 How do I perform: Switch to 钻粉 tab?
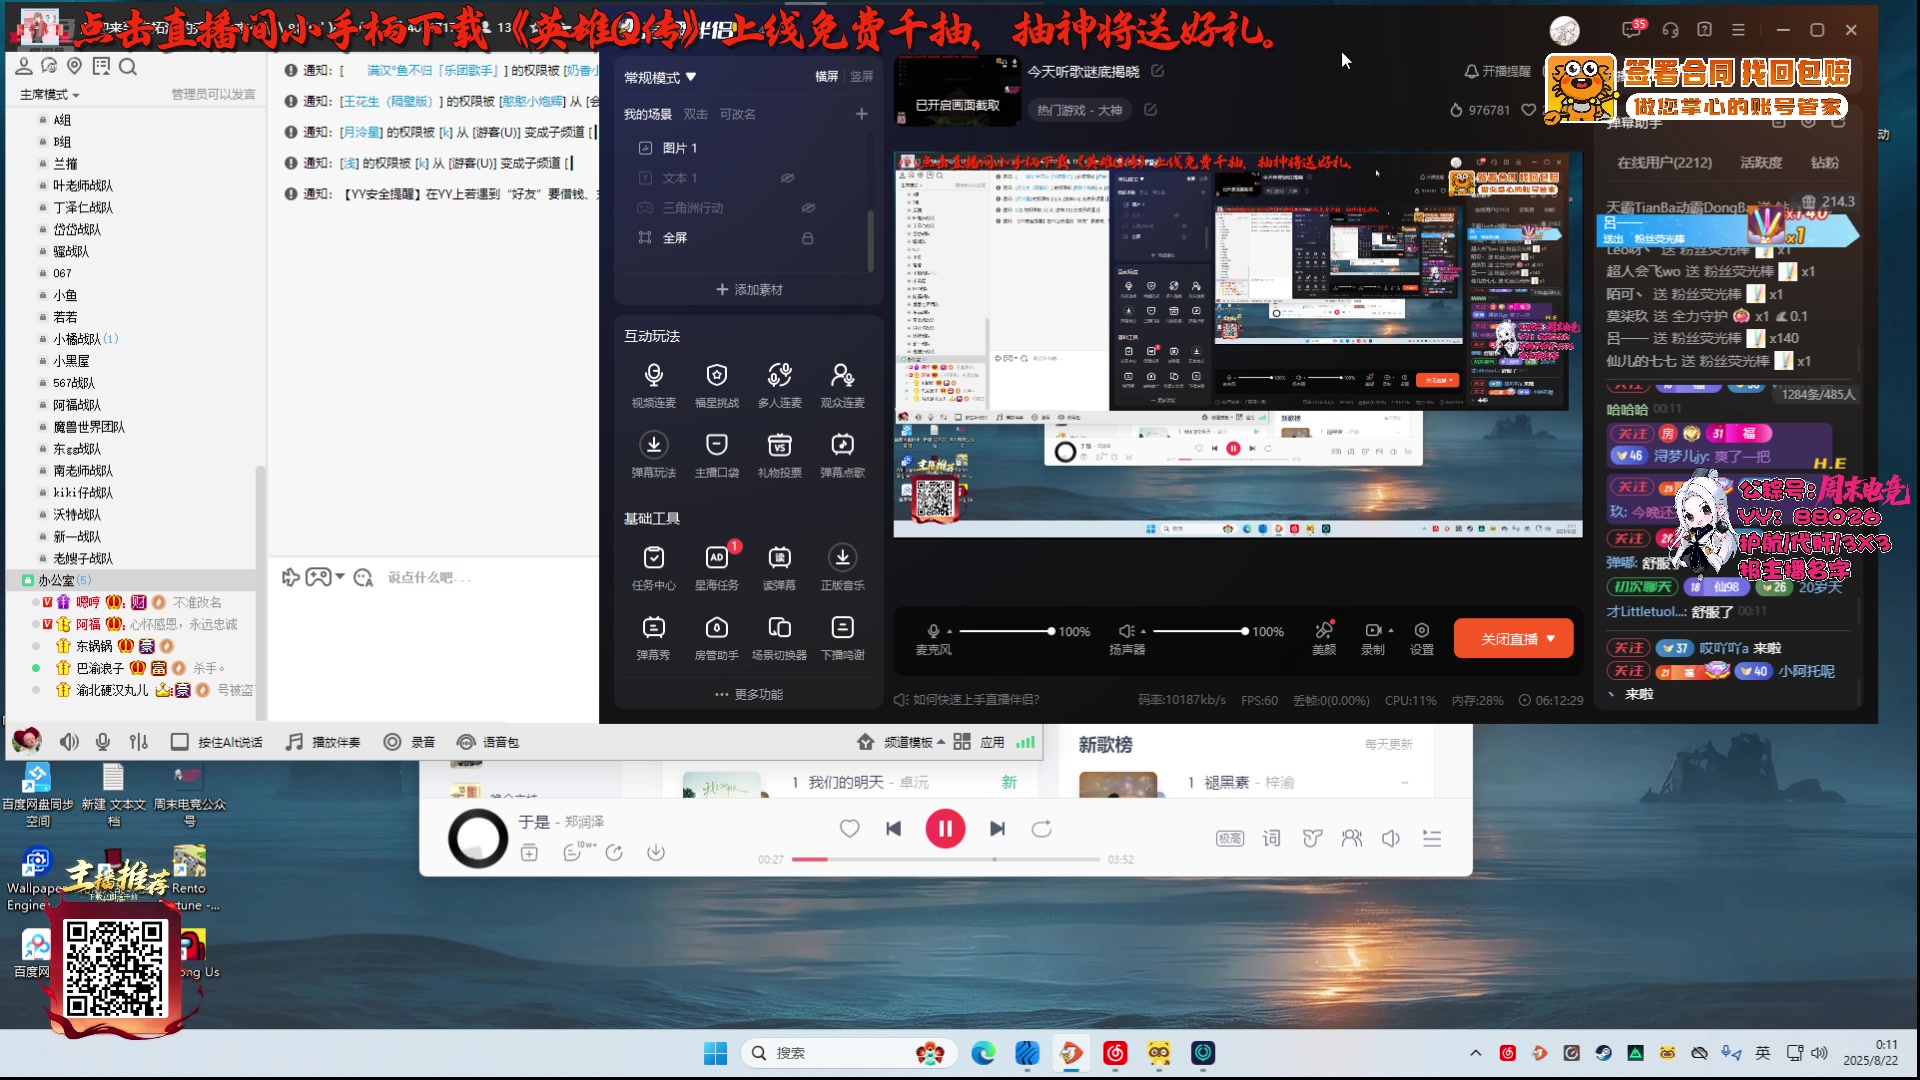pos(1825,162)
